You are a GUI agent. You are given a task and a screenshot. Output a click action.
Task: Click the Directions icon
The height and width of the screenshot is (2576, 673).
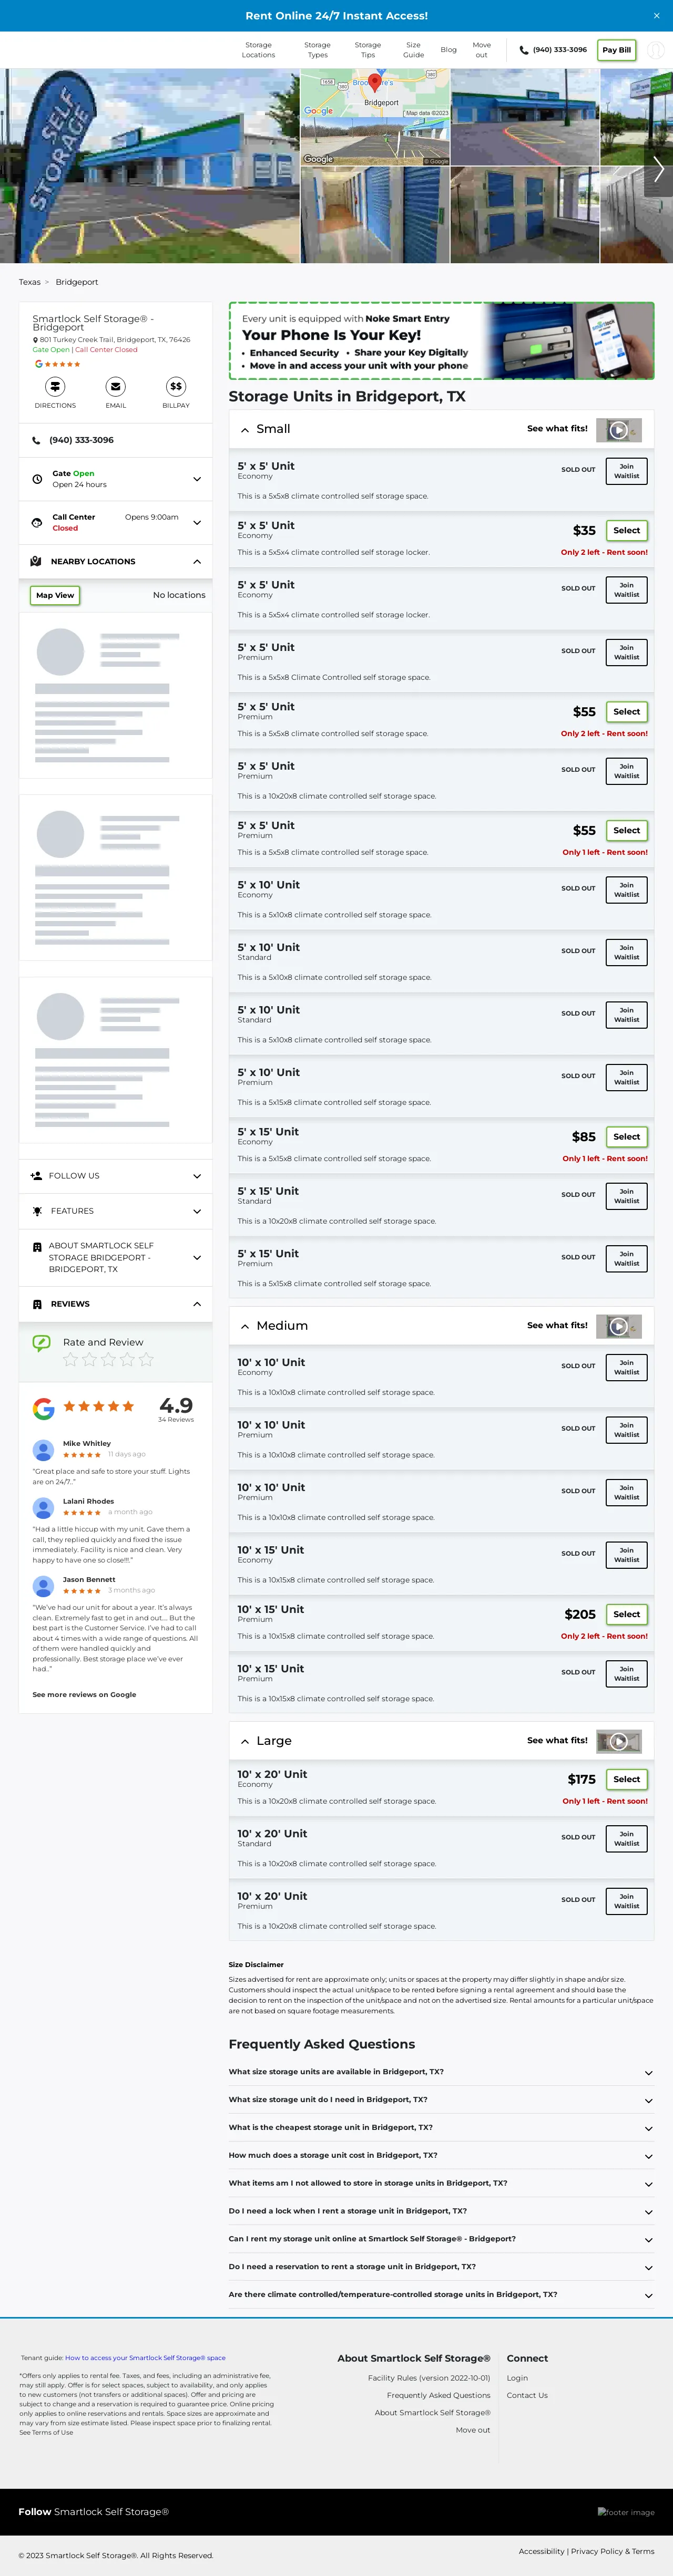55,386
